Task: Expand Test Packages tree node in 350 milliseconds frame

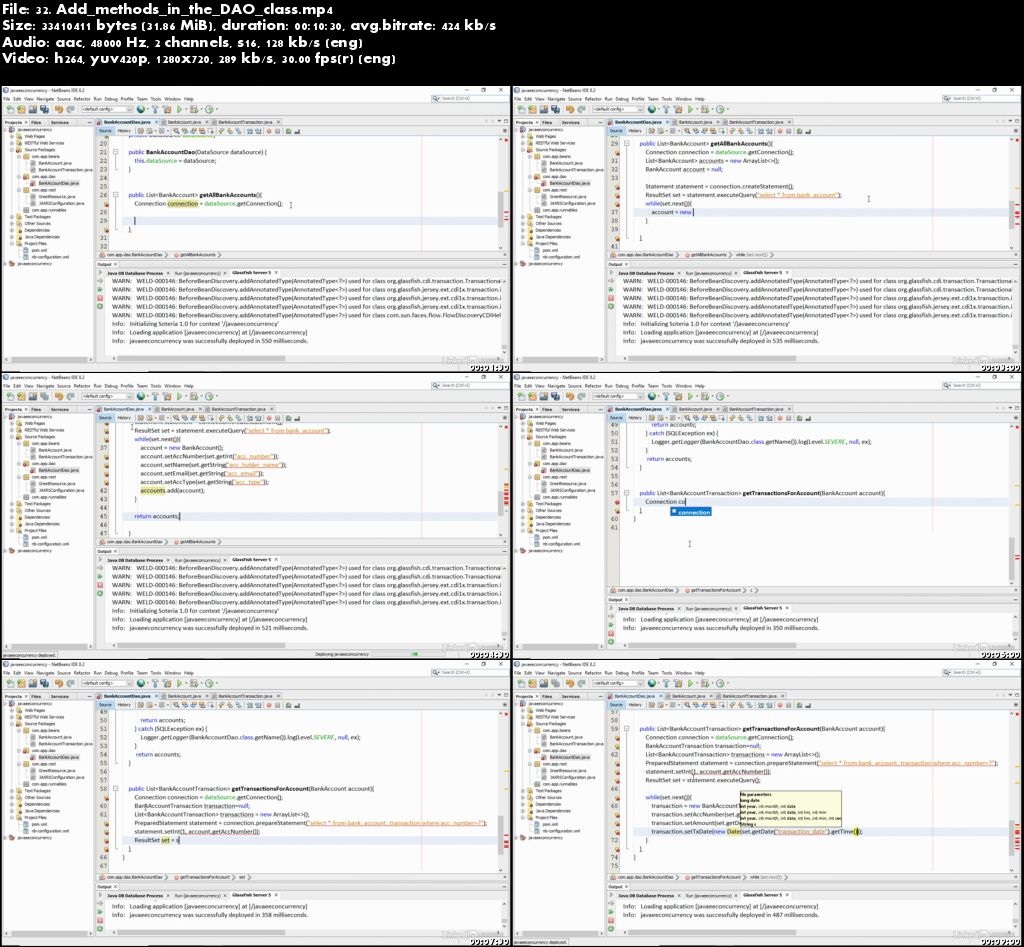Action: [524, 503]
